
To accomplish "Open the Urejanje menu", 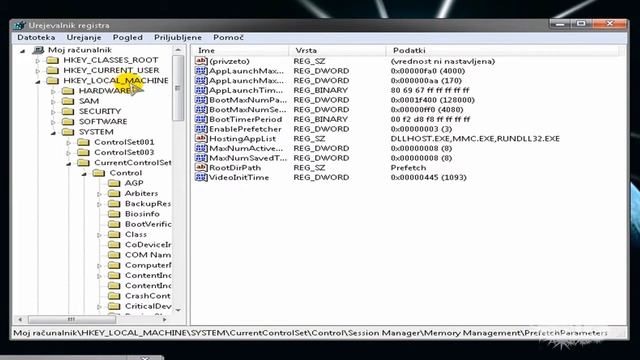I will [84, 38].
